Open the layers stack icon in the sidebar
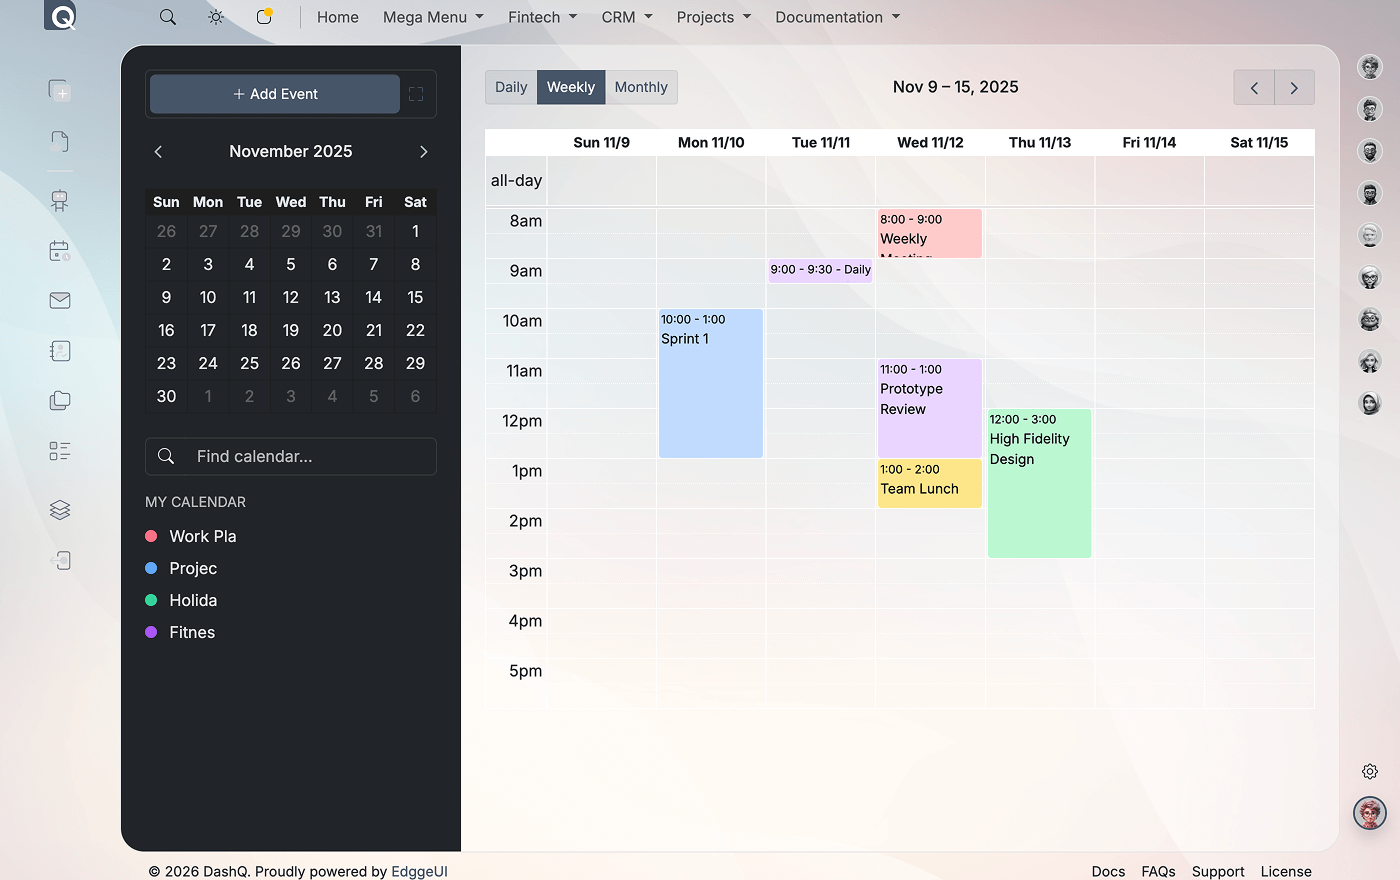 (x=59, y=510)
